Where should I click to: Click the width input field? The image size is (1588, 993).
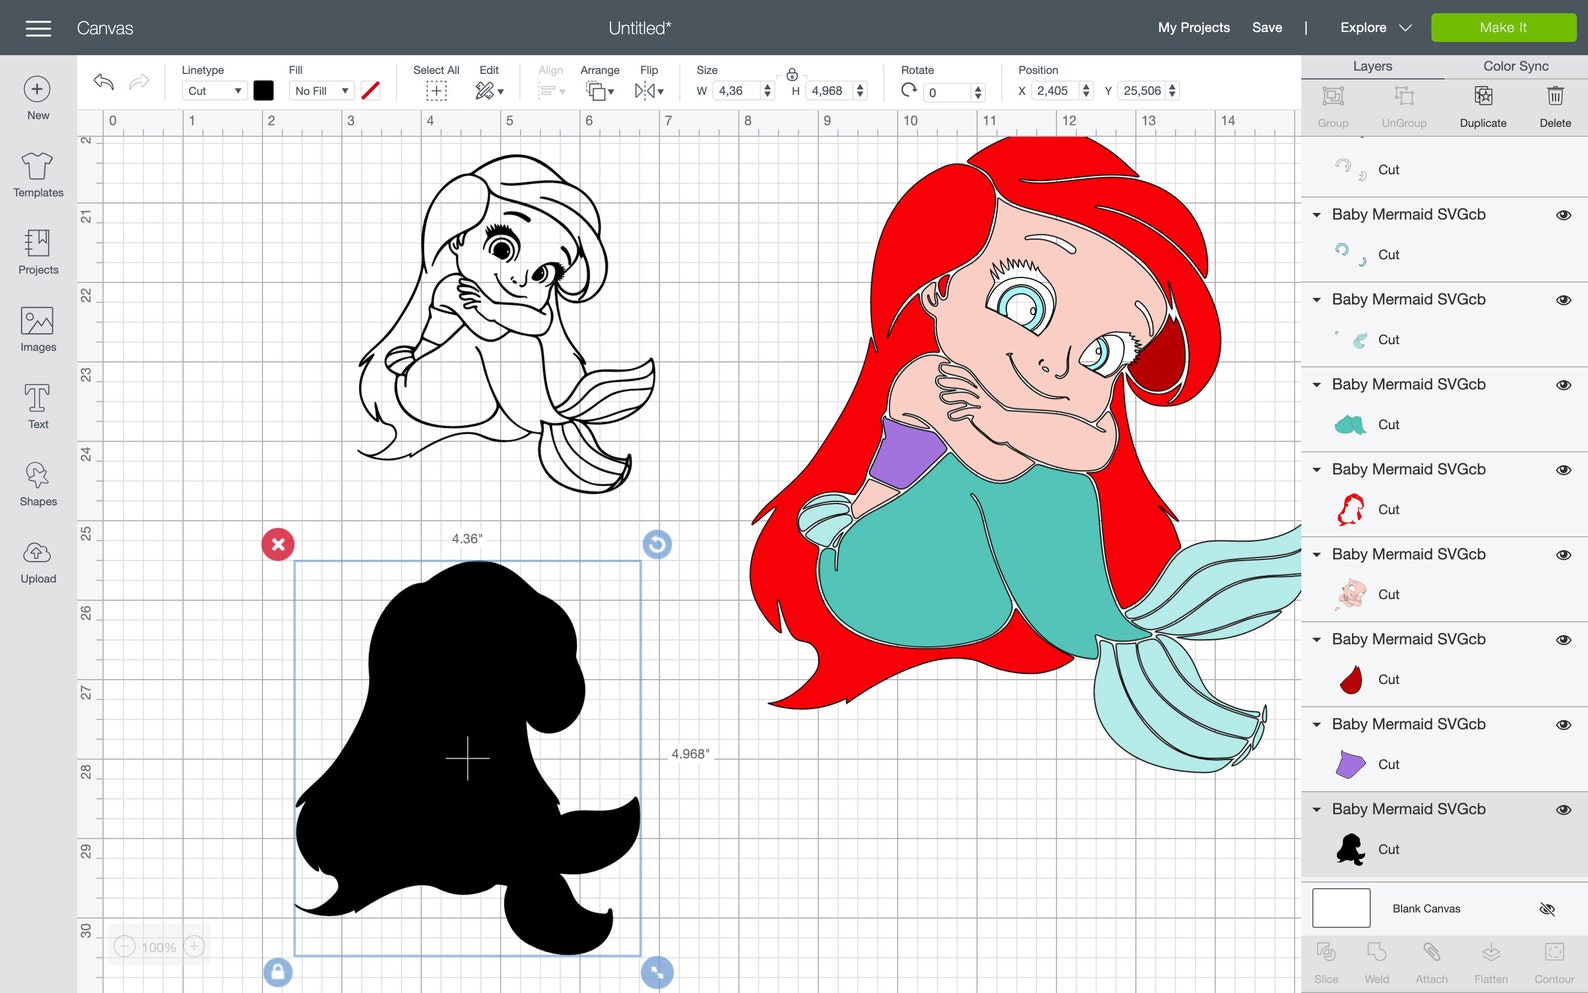[737, 91]
